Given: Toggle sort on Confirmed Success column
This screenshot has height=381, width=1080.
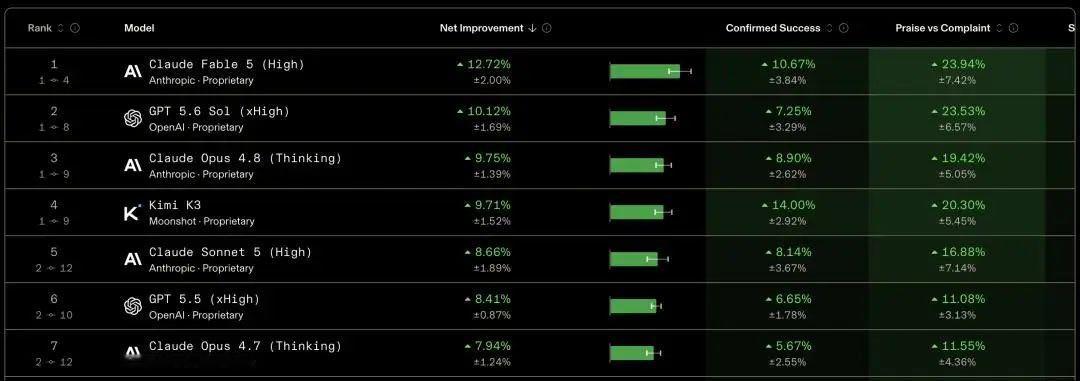Looking at the screenshot, I should [829, 28].
